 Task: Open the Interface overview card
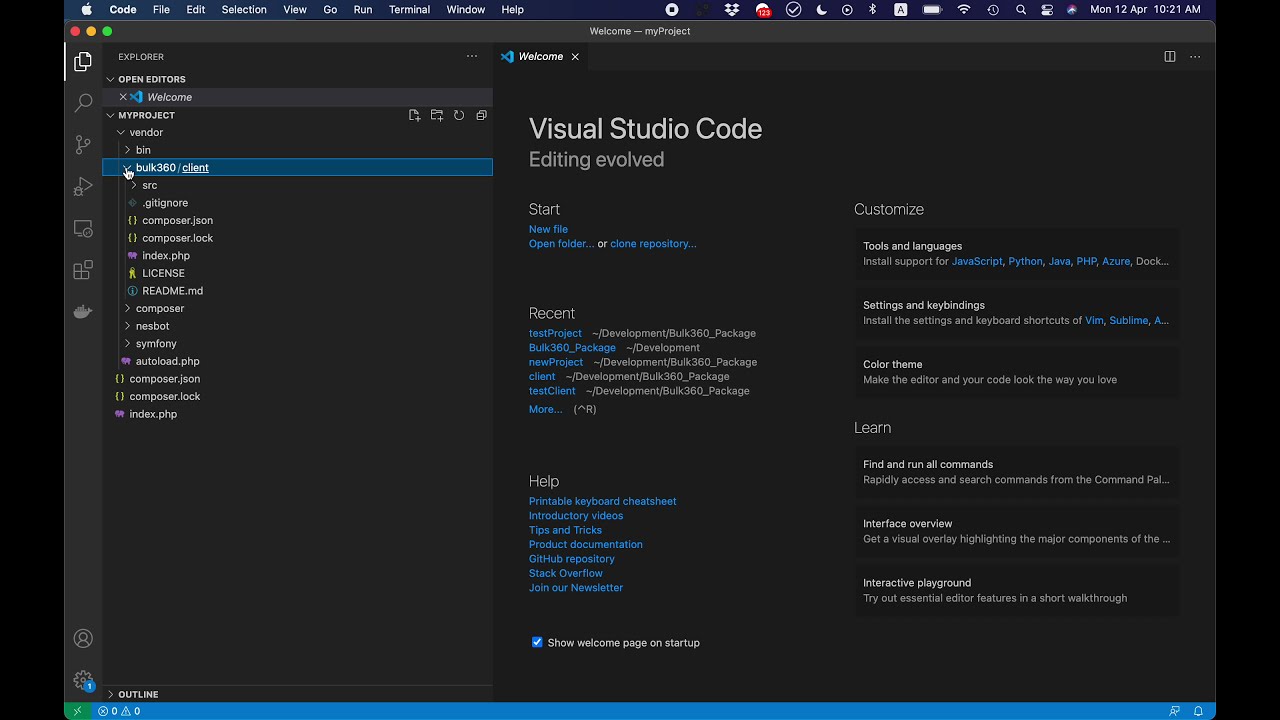(1016, 531)
